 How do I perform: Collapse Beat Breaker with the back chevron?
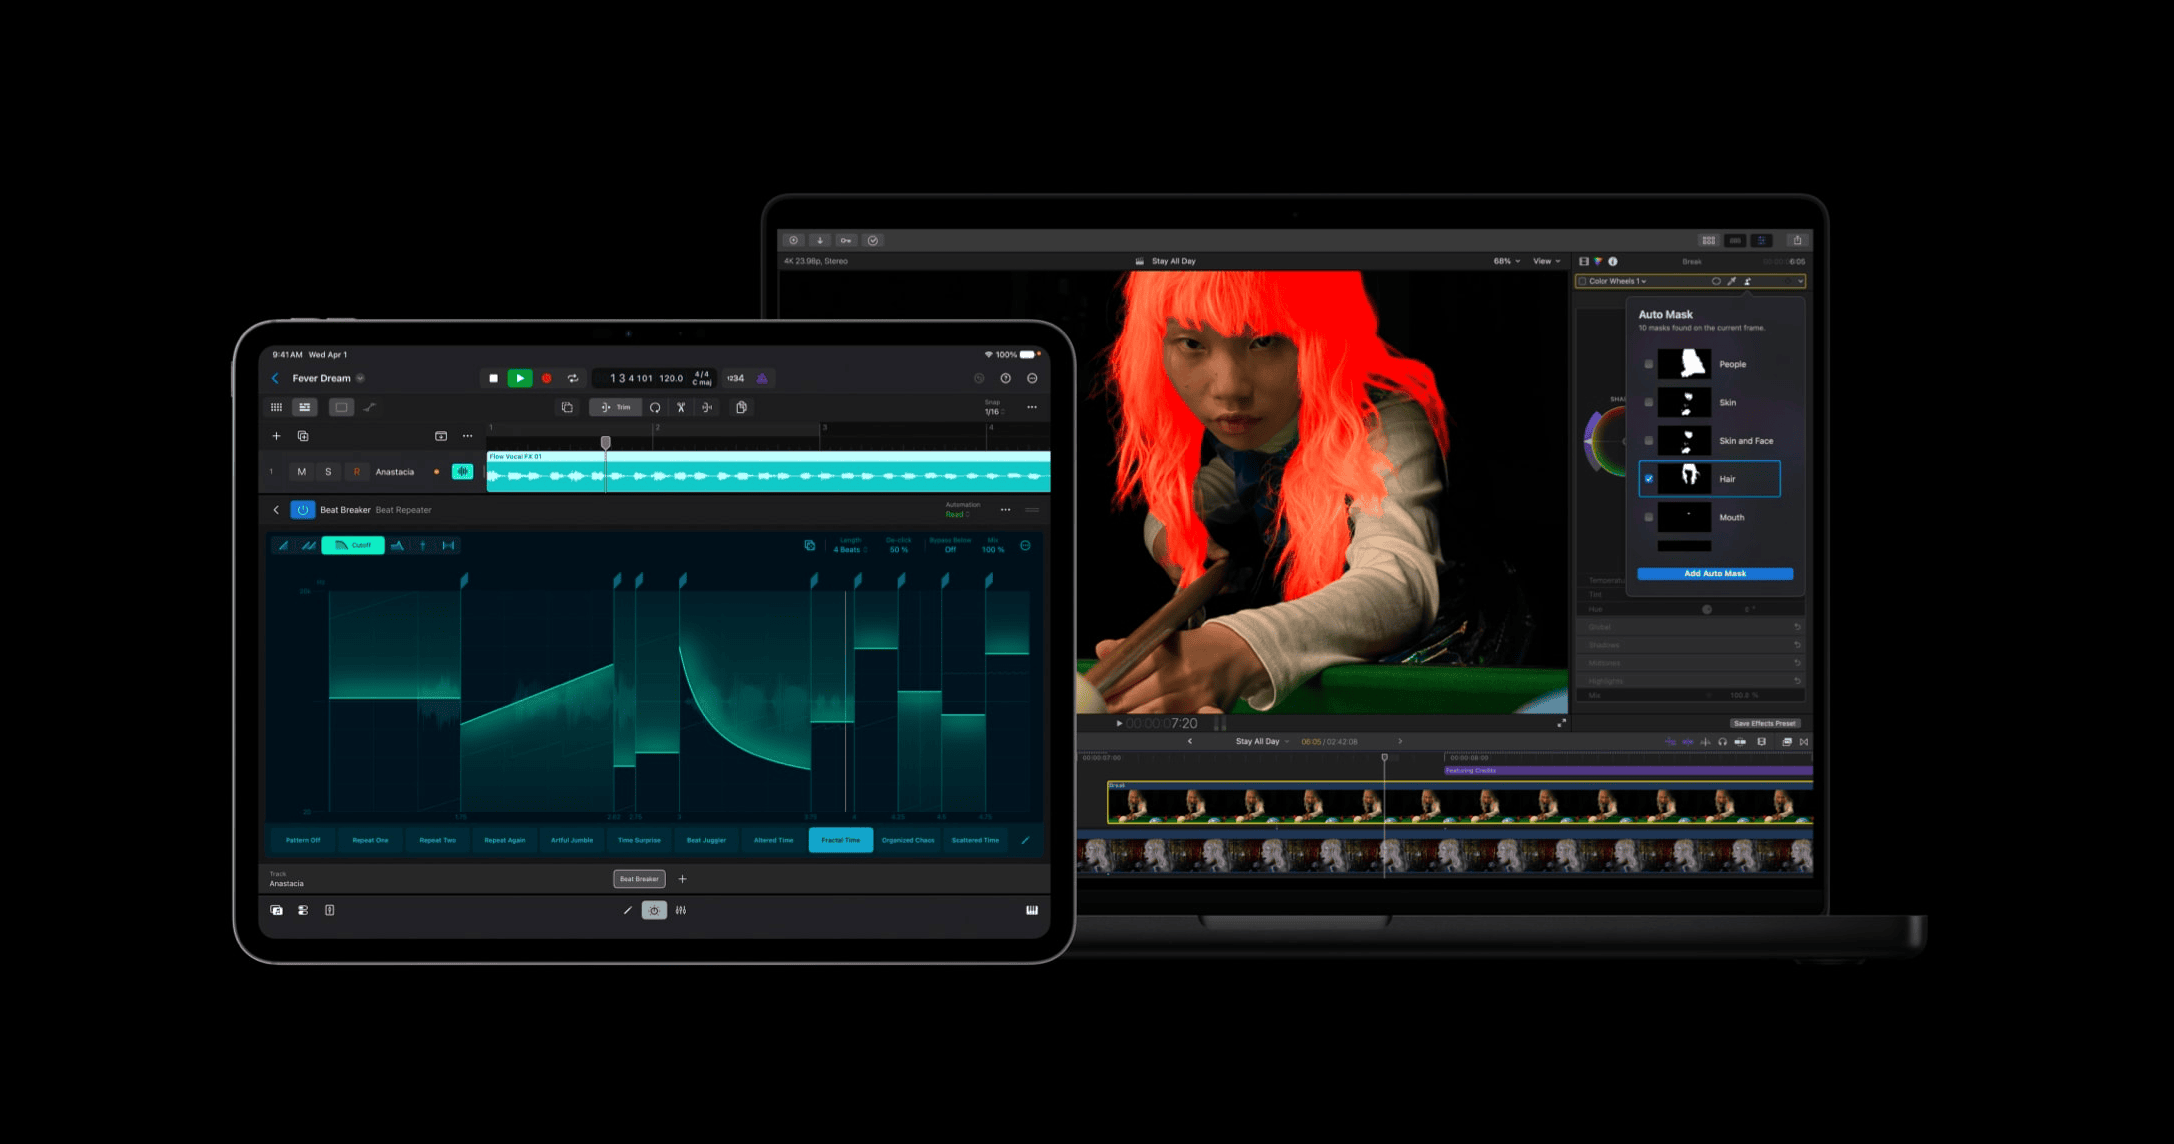click(276, 510)
